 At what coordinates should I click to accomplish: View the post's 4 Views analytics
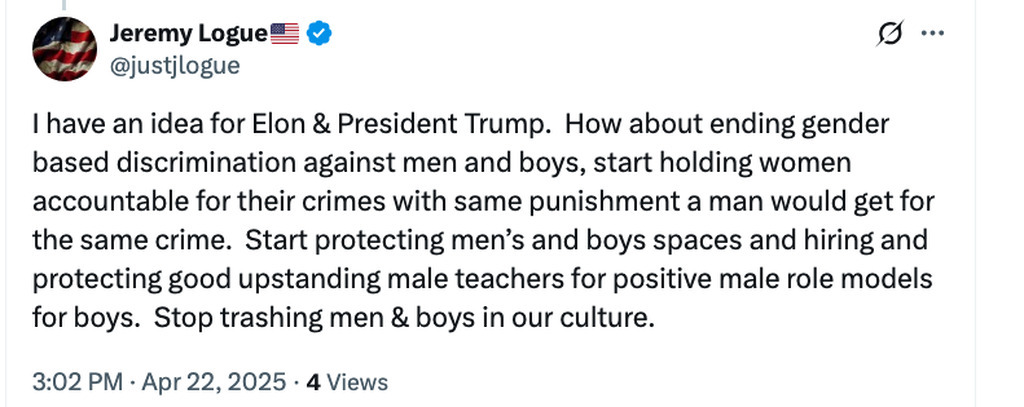tap(346, 381)
